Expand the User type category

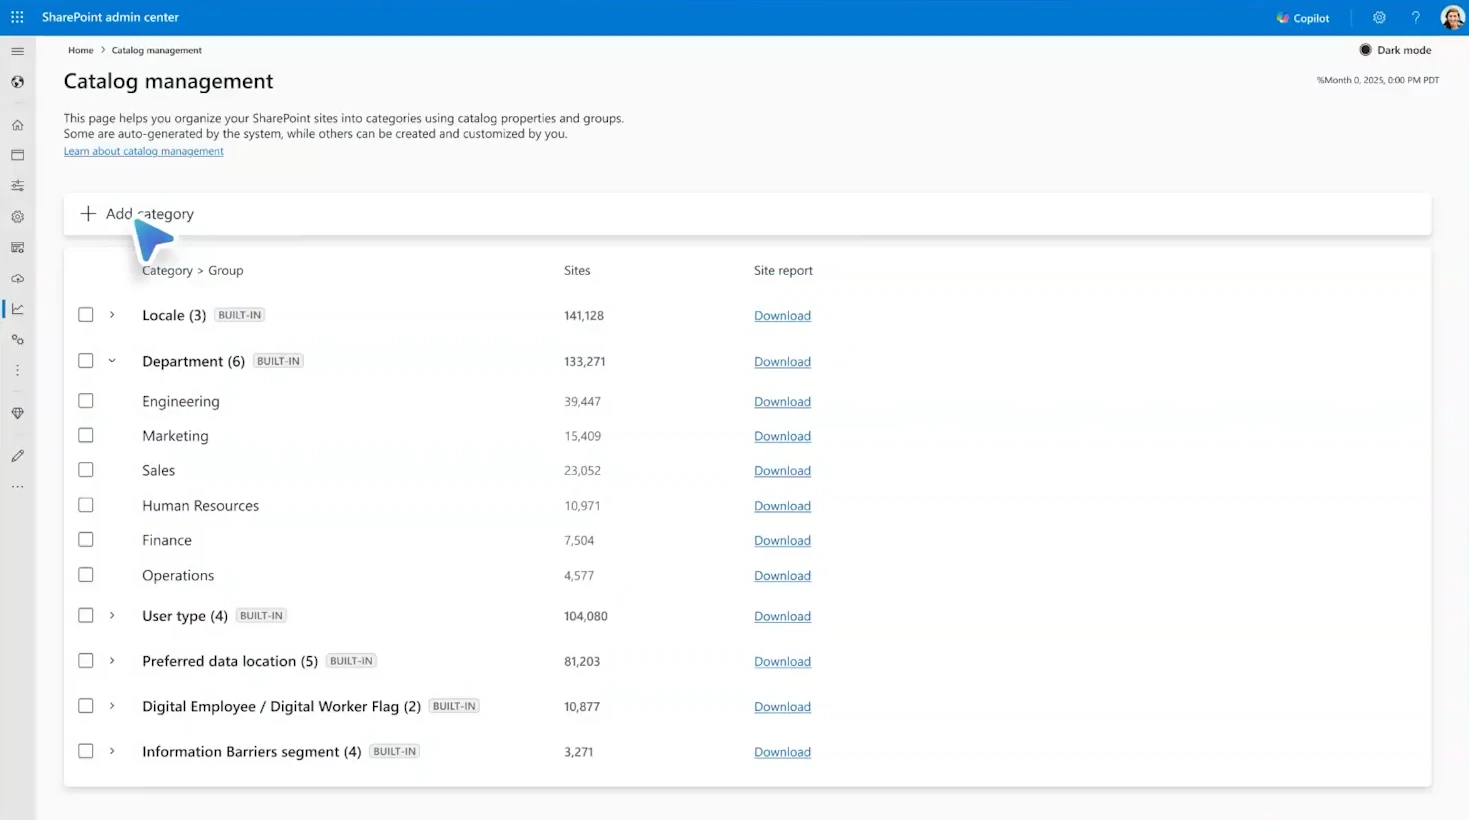tap(112, 616)
